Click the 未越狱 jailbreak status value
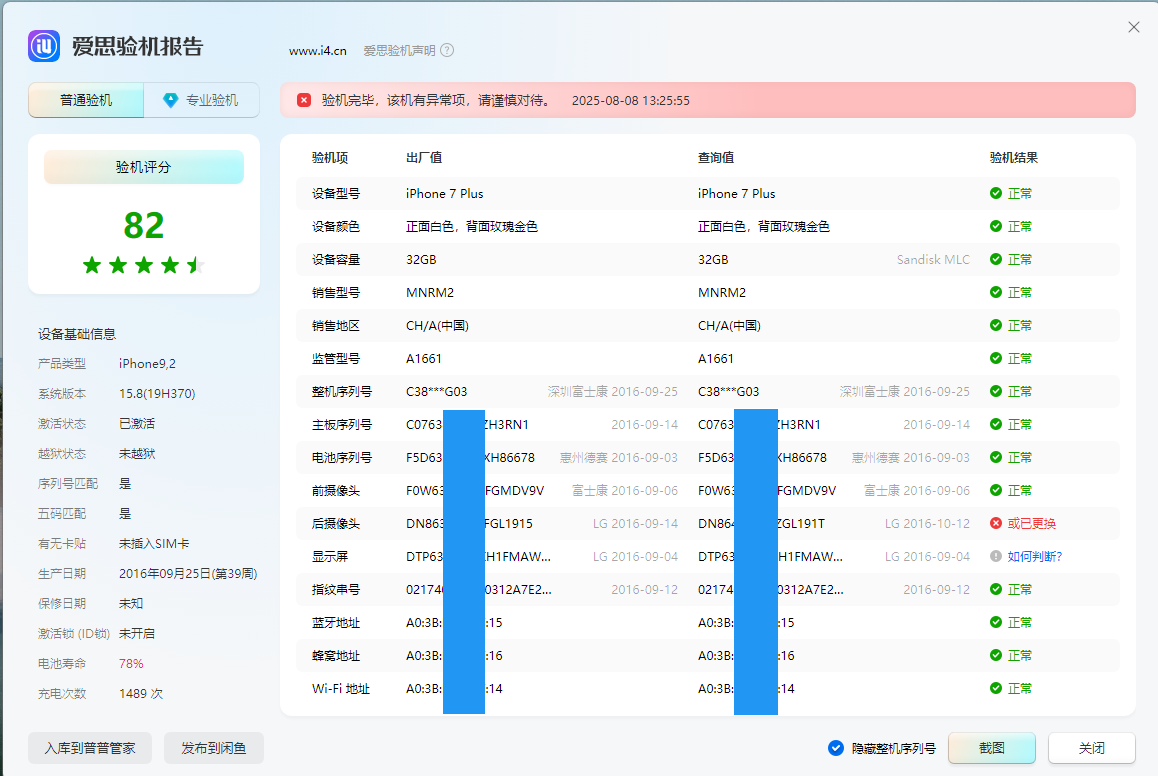This screenshot has width=1158, height=776. coord(137,453)
